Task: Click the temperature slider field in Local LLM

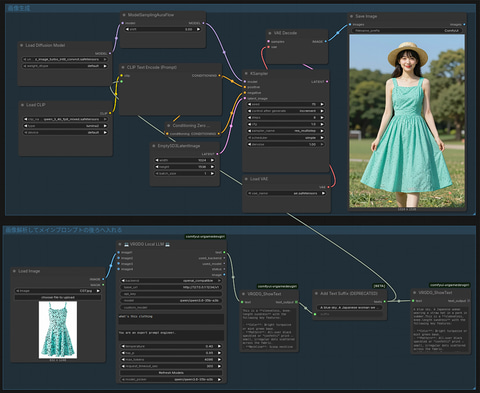Action: [171, 346]
